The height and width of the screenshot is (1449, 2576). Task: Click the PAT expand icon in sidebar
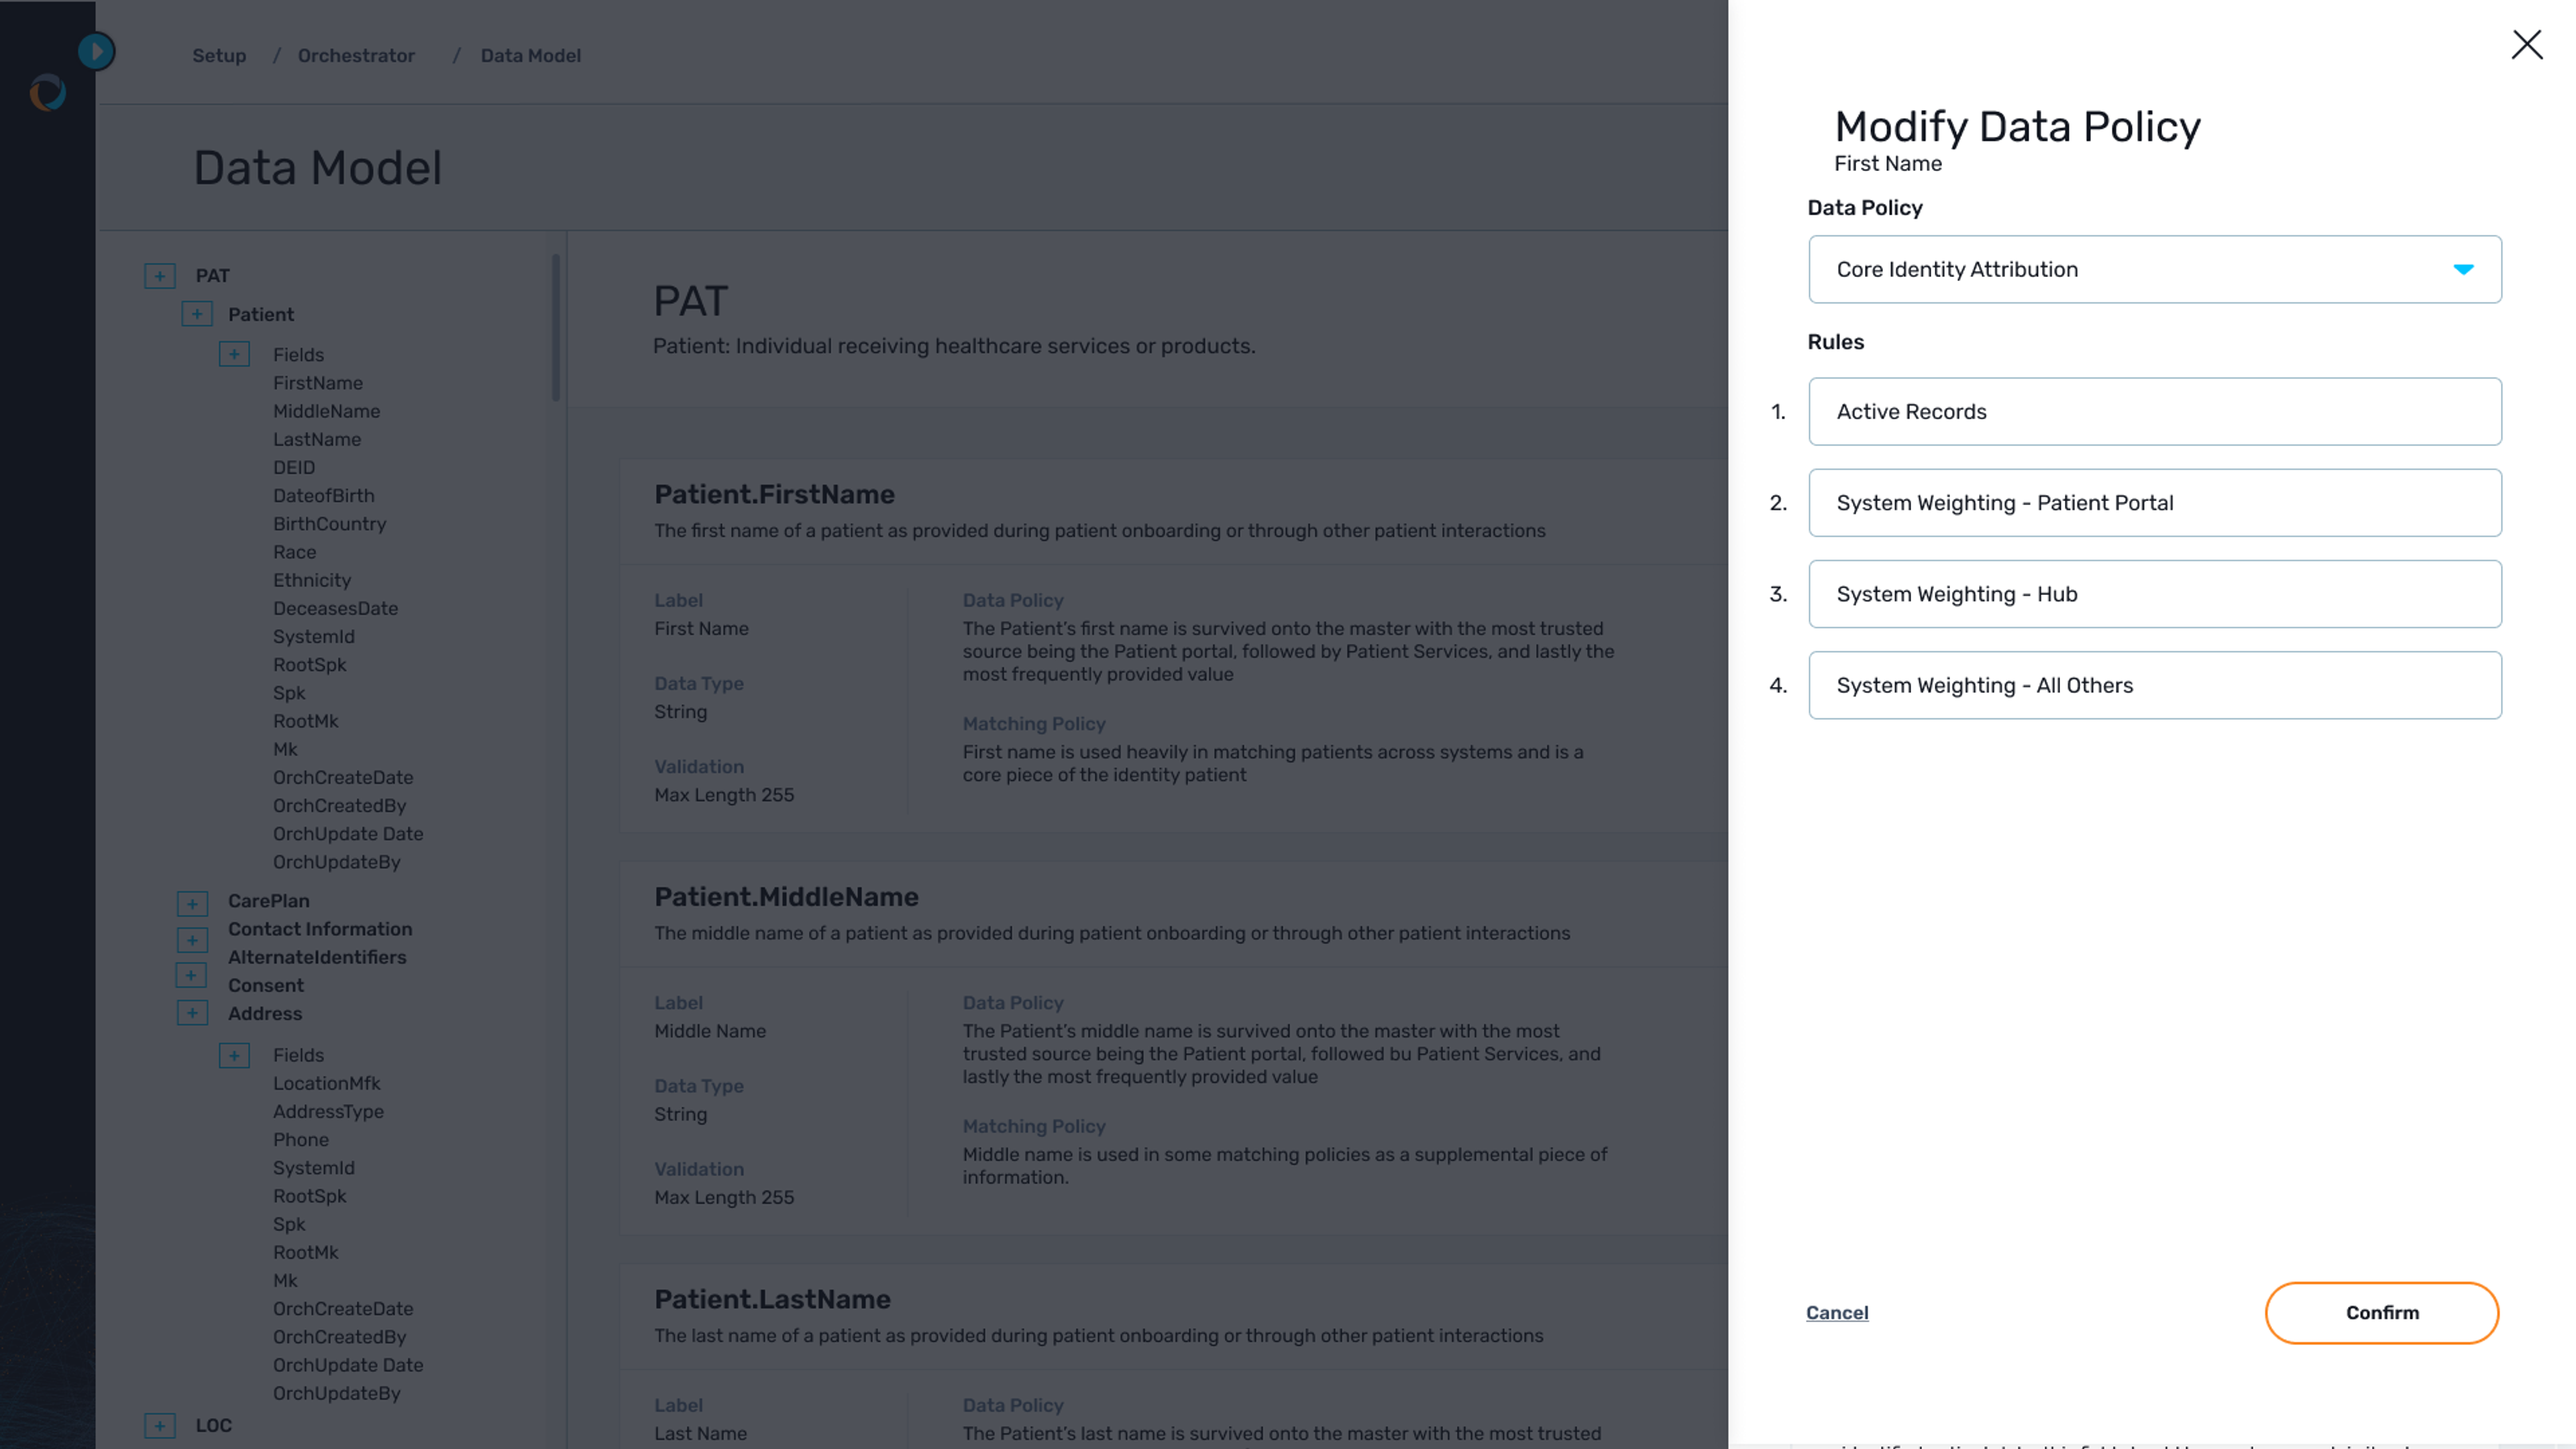coord(159,276)
